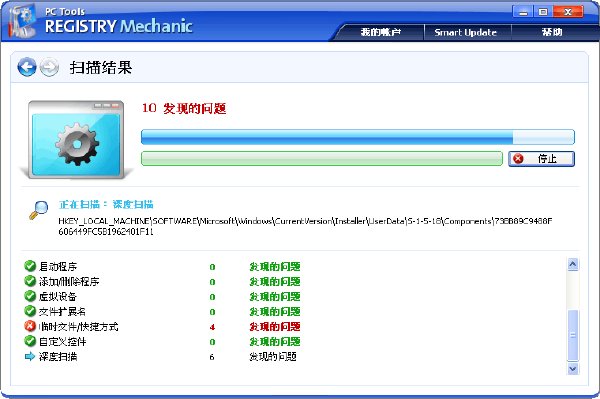
Task: Click the 扫描结果 page title
Action: click(101, 67)
